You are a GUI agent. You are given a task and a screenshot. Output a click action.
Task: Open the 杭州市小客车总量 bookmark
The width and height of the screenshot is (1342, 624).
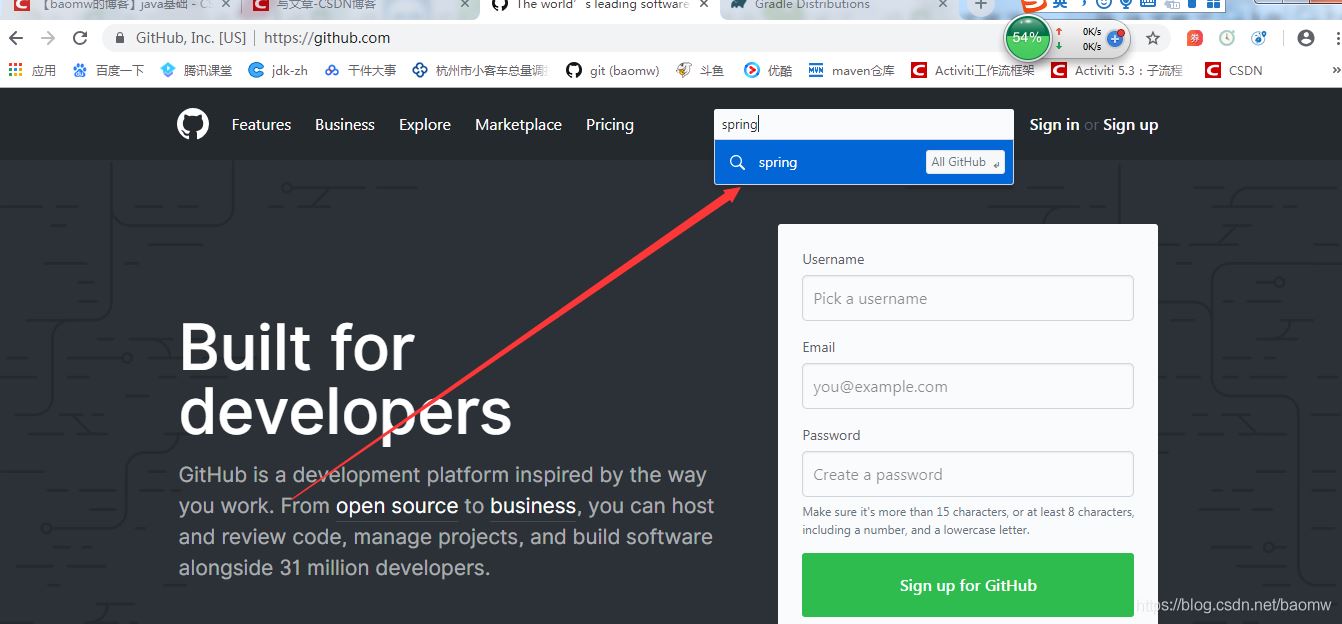[480, 70]
